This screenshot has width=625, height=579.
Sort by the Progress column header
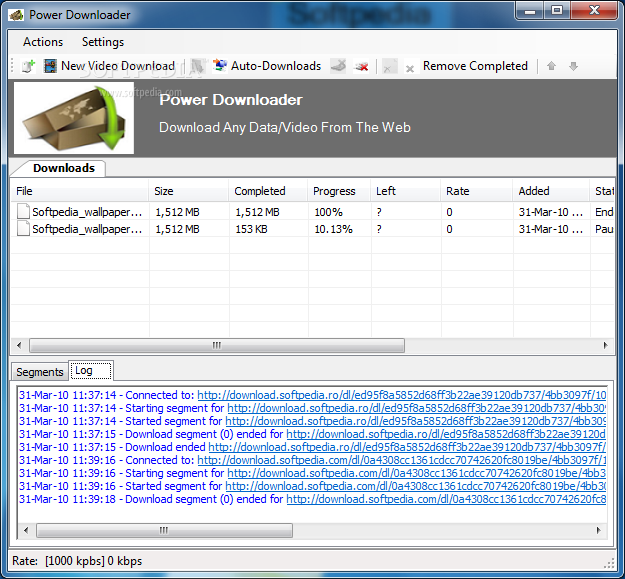point(339,191)
